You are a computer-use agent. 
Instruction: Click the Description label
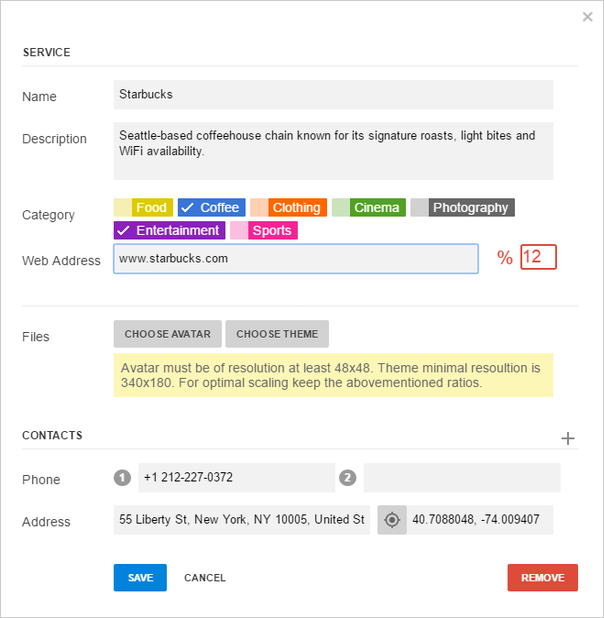click(x=54, y=139)
